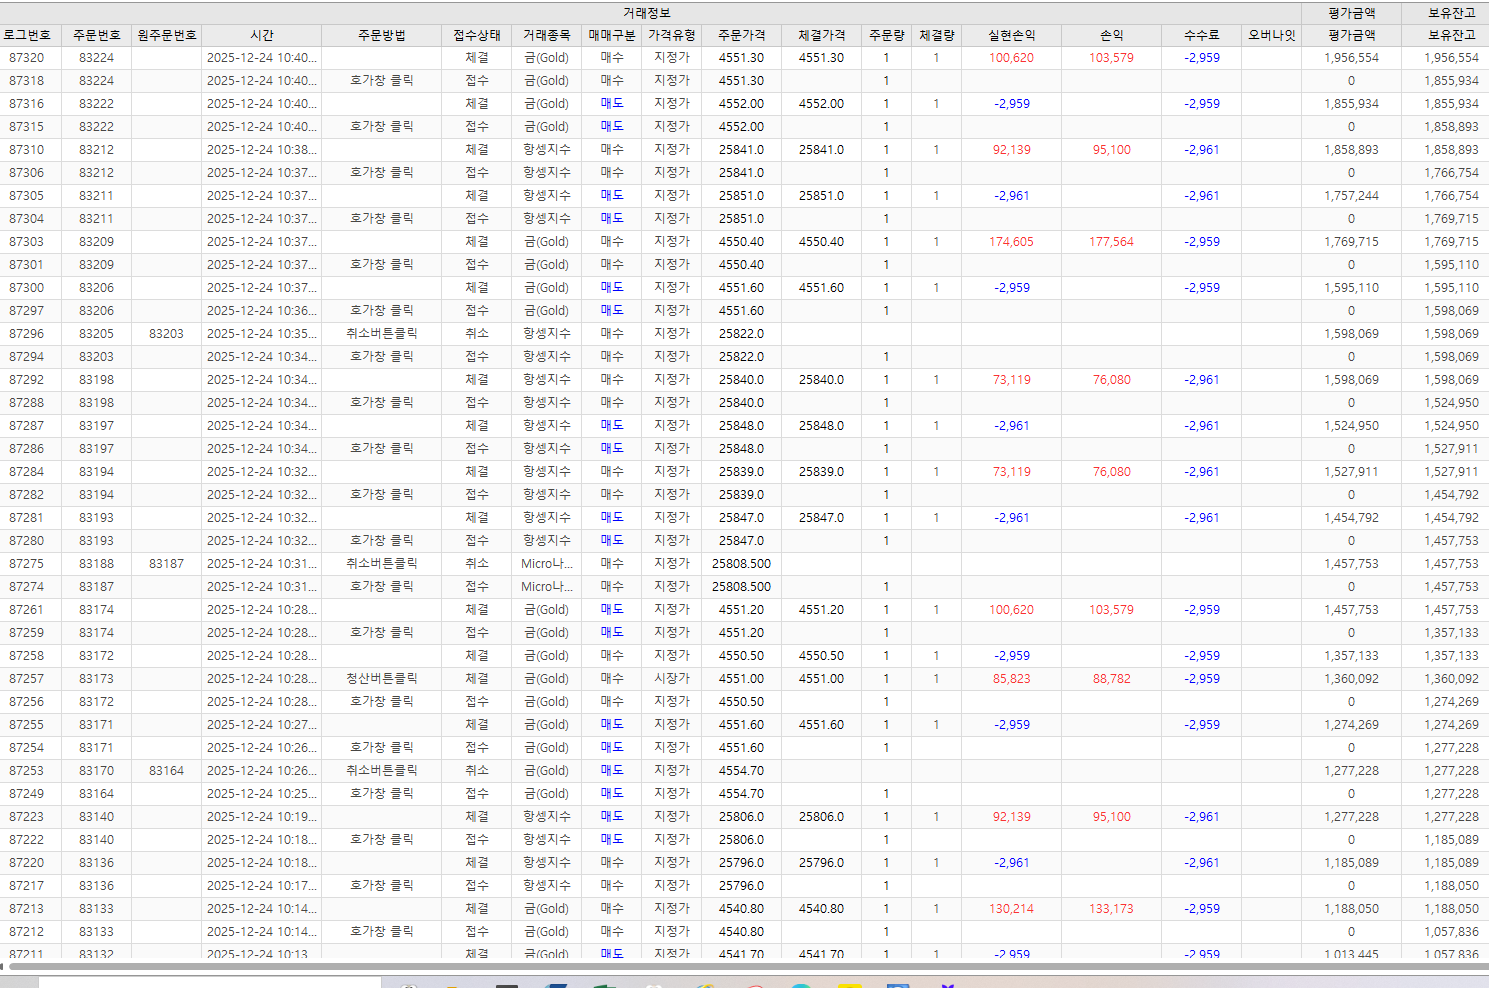Sort by the 주문가격 column header
1489x988 pixels.
click(742, 35)
